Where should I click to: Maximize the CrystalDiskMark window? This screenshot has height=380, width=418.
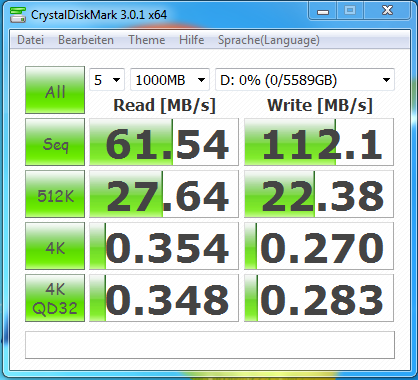coord(350,11)
